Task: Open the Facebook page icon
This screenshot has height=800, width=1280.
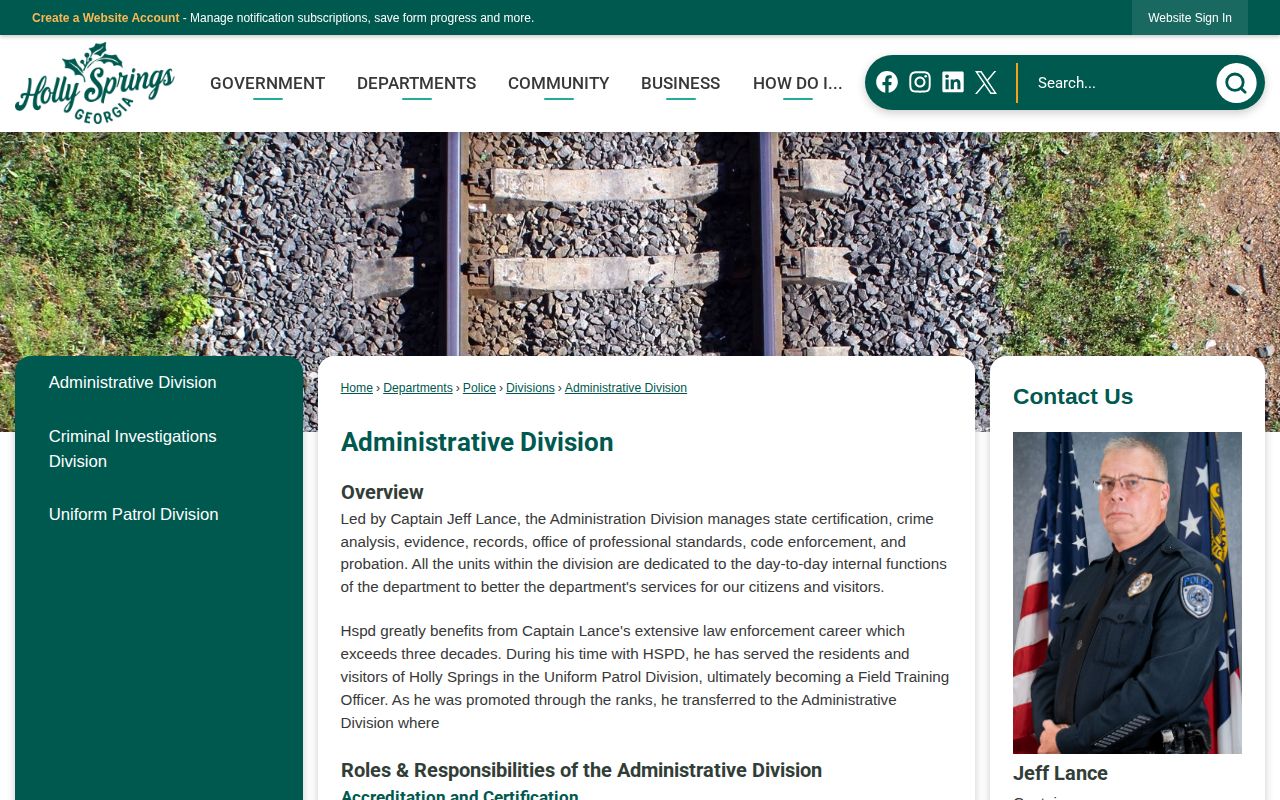Action: click(x=887, y=82)
